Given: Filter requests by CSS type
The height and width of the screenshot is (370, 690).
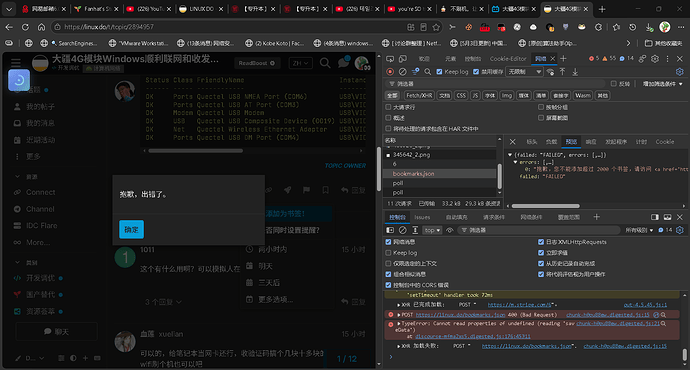Looking at the screenshot, I should coord(461,95).
